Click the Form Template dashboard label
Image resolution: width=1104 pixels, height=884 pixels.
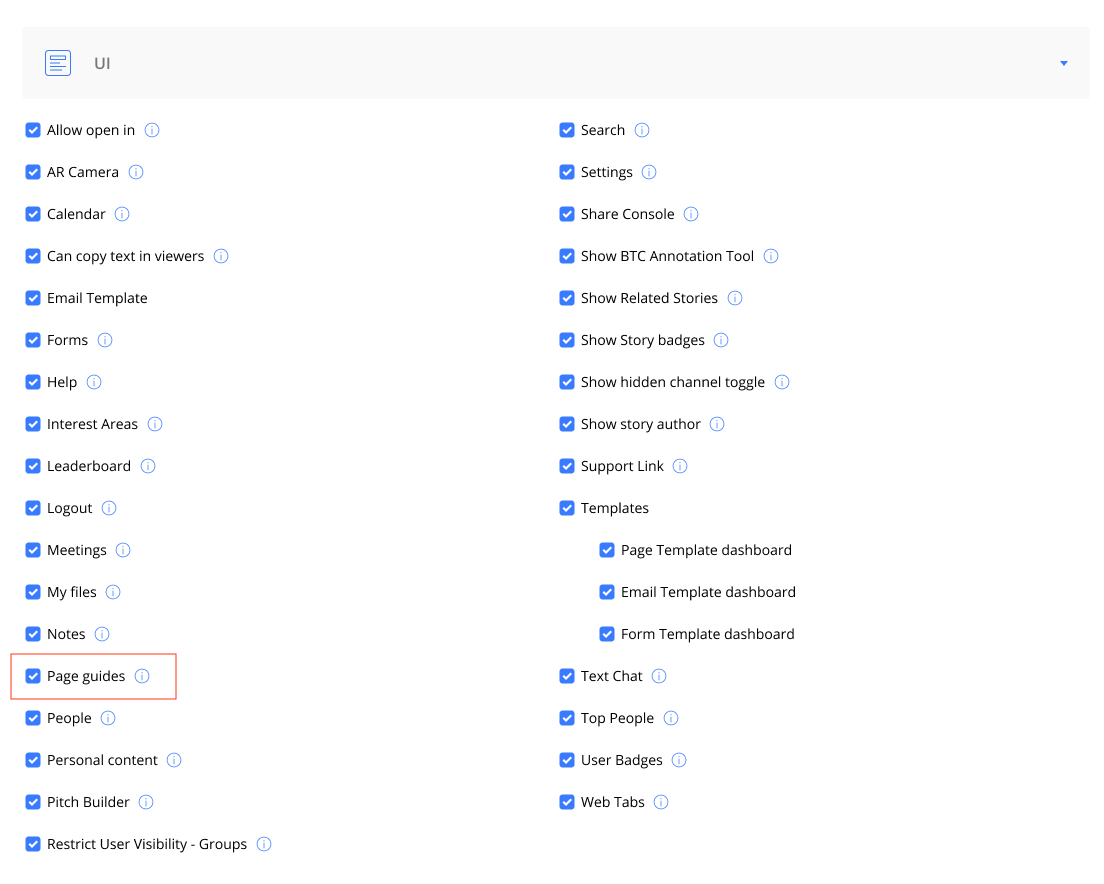(707, 634)
